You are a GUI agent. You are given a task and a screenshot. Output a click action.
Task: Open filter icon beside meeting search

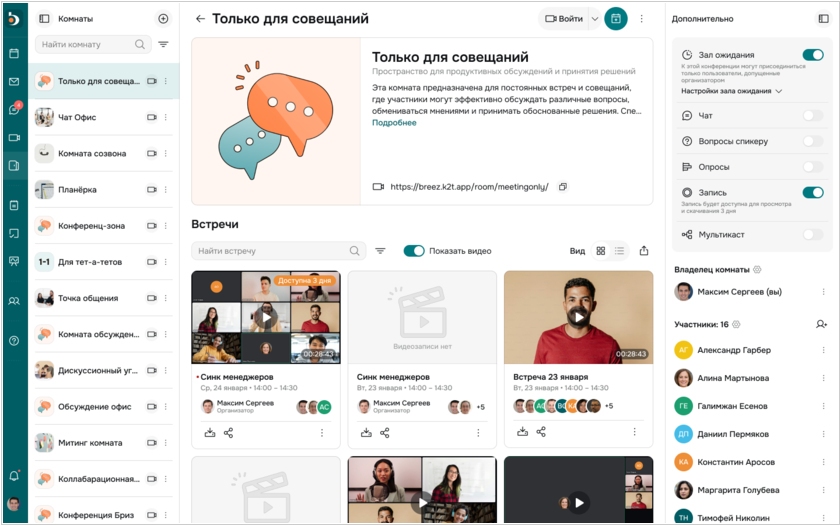point(380,251)
